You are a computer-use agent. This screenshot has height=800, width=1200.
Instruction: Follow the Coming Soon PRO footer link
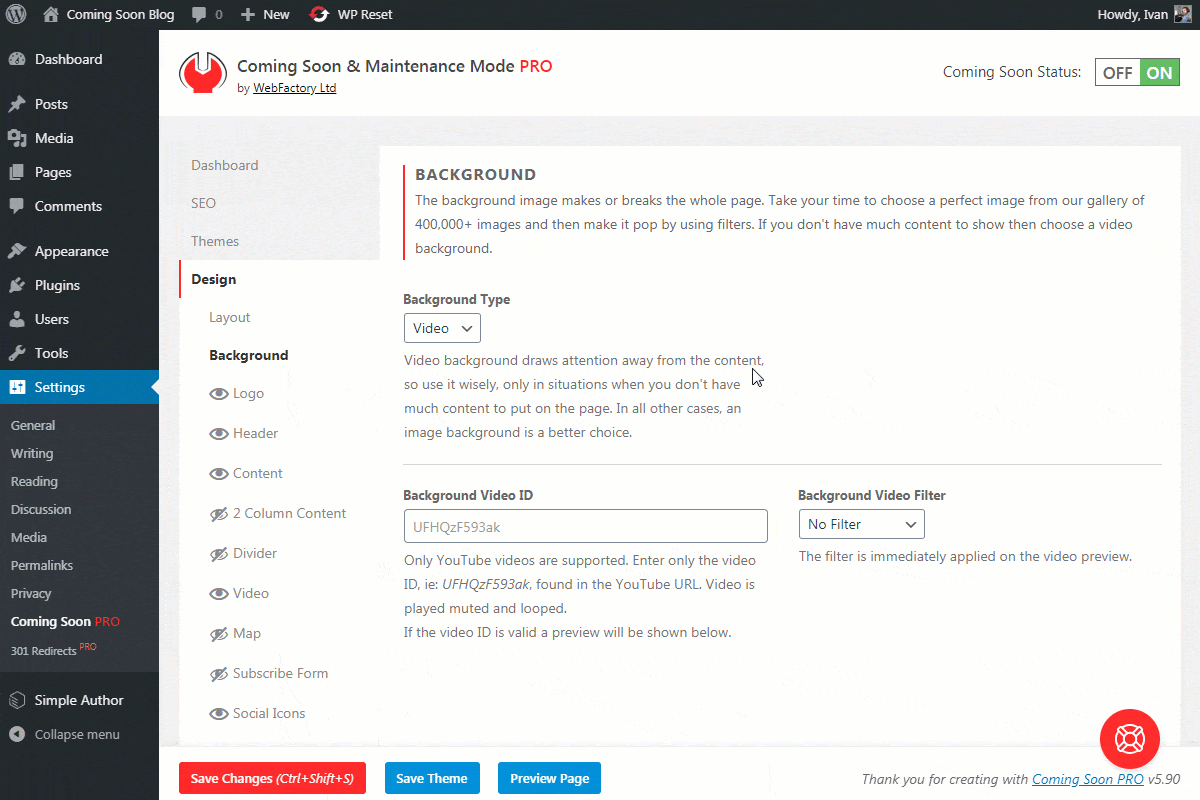point(1088,779)
